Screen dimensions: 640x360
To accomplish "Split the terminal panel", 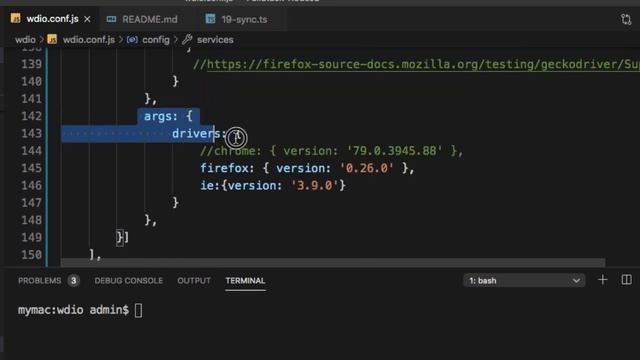I will (x=627, y=280).
